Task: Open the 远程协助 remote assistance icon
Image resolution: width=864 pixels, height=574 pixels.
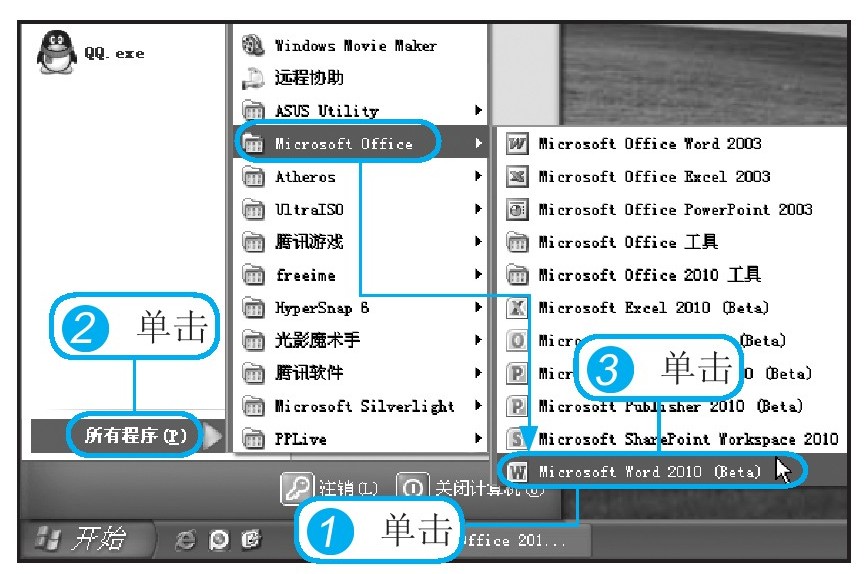Action: coord(253,78)
